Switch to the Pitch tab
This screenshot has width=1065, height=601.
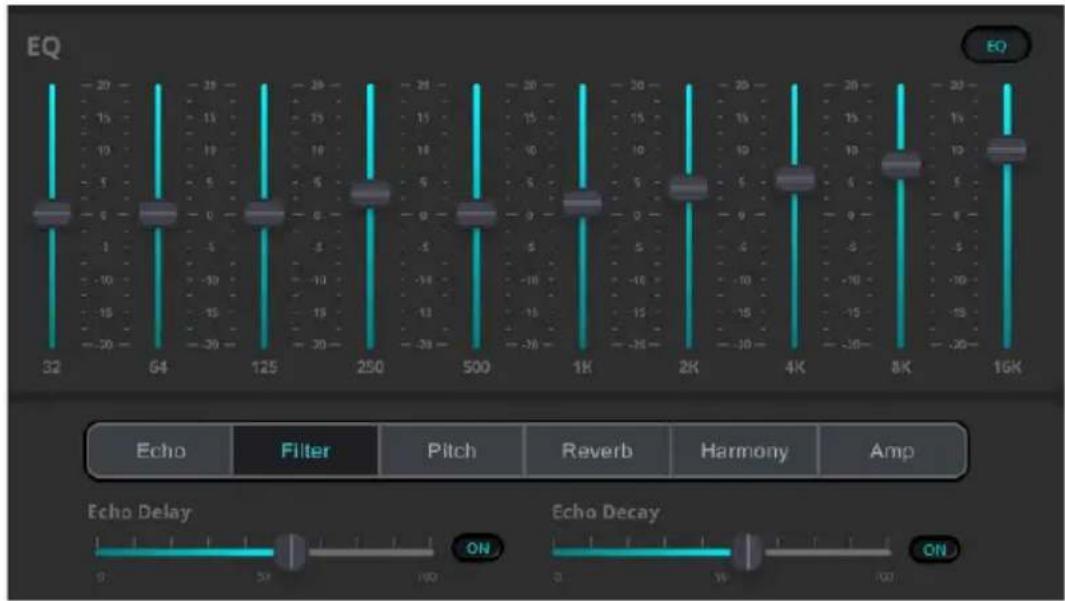coord(452,451)
